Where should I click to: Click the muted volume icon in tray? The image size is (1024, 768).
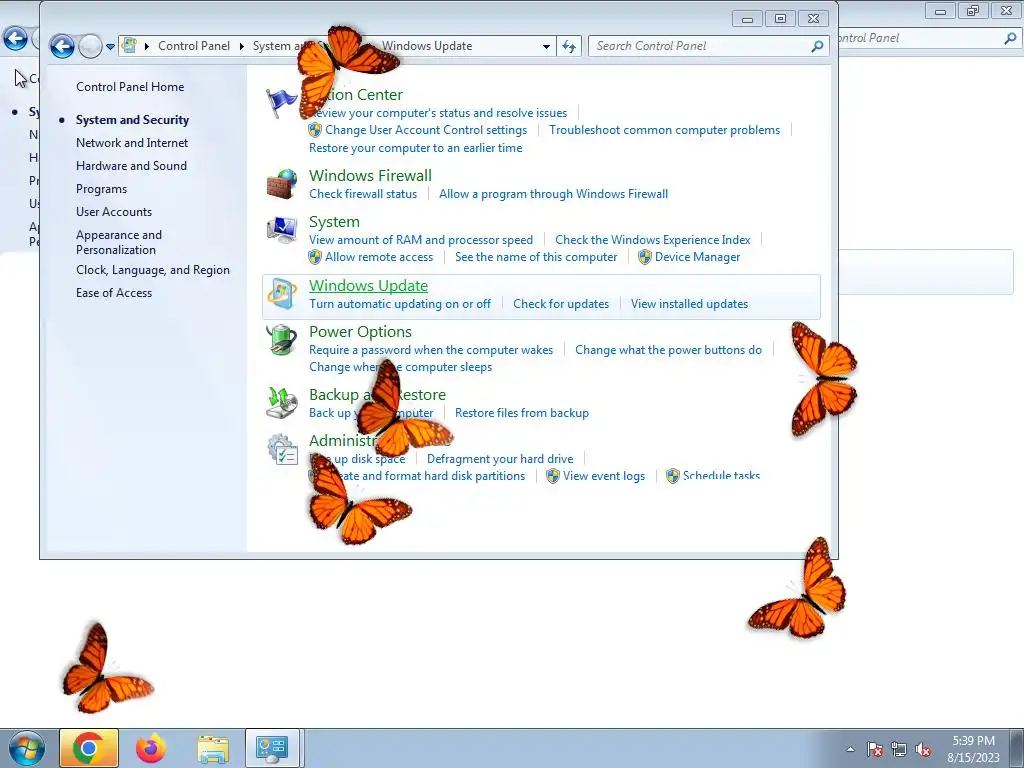tap(923, 749)
